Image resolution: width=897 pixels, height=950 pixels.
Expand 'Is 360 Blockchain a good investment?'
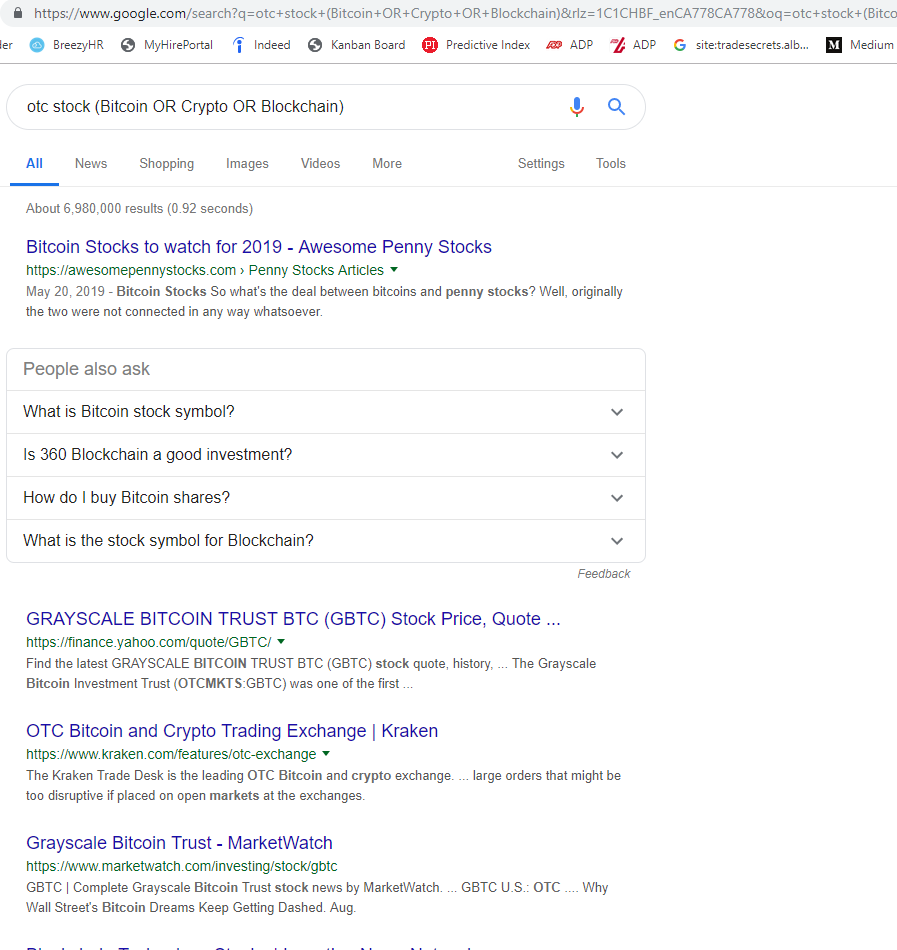[x=326, y=455]
